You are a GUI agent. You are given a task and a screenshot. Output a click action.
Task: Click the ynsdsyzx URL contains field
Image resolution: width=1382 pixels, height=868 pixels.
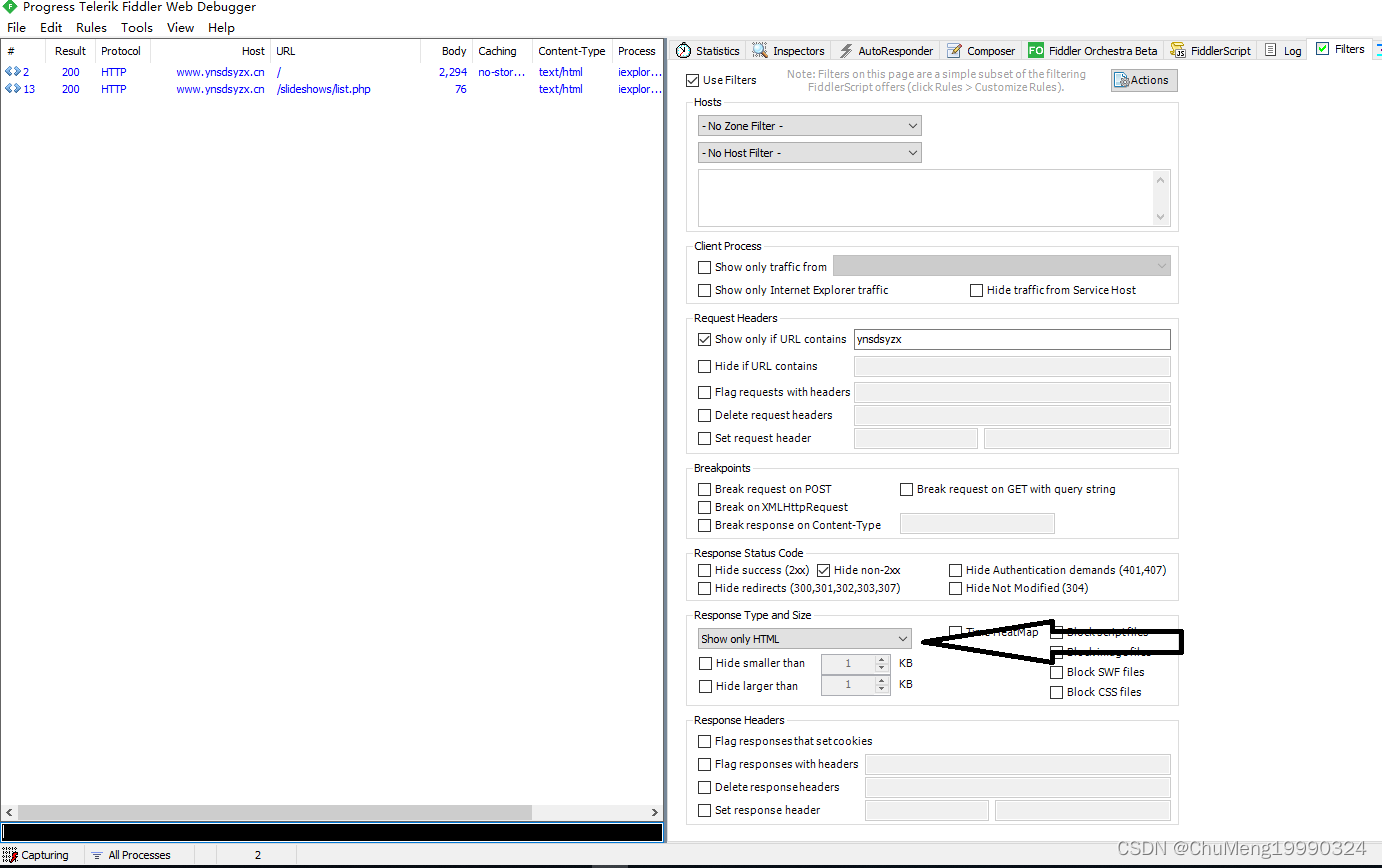pos(1011,339)
